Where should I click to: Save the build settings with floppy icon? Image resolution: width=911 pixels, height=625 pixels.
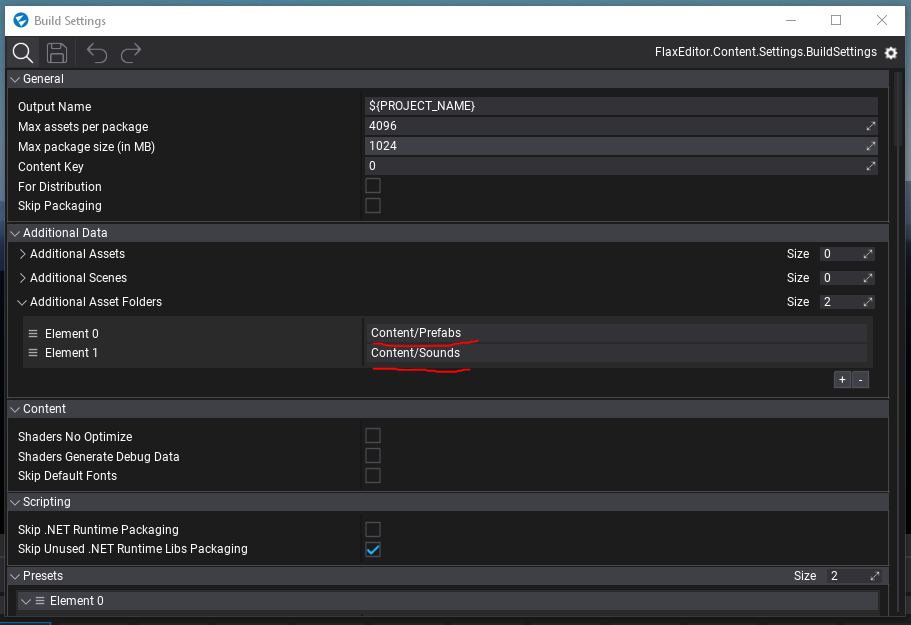57,53
